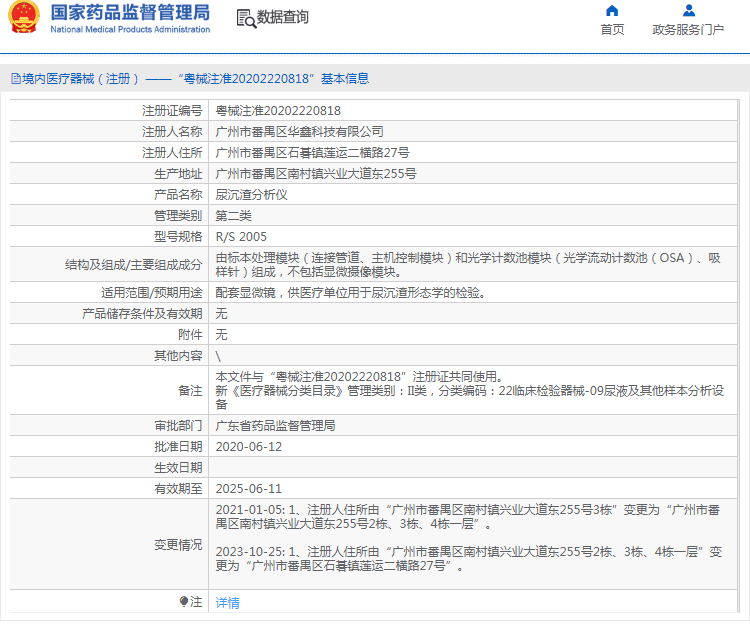This screenshot has width=750, height=628.
Task: Click the 有效期至 label
Action: [x=178, y=489]
